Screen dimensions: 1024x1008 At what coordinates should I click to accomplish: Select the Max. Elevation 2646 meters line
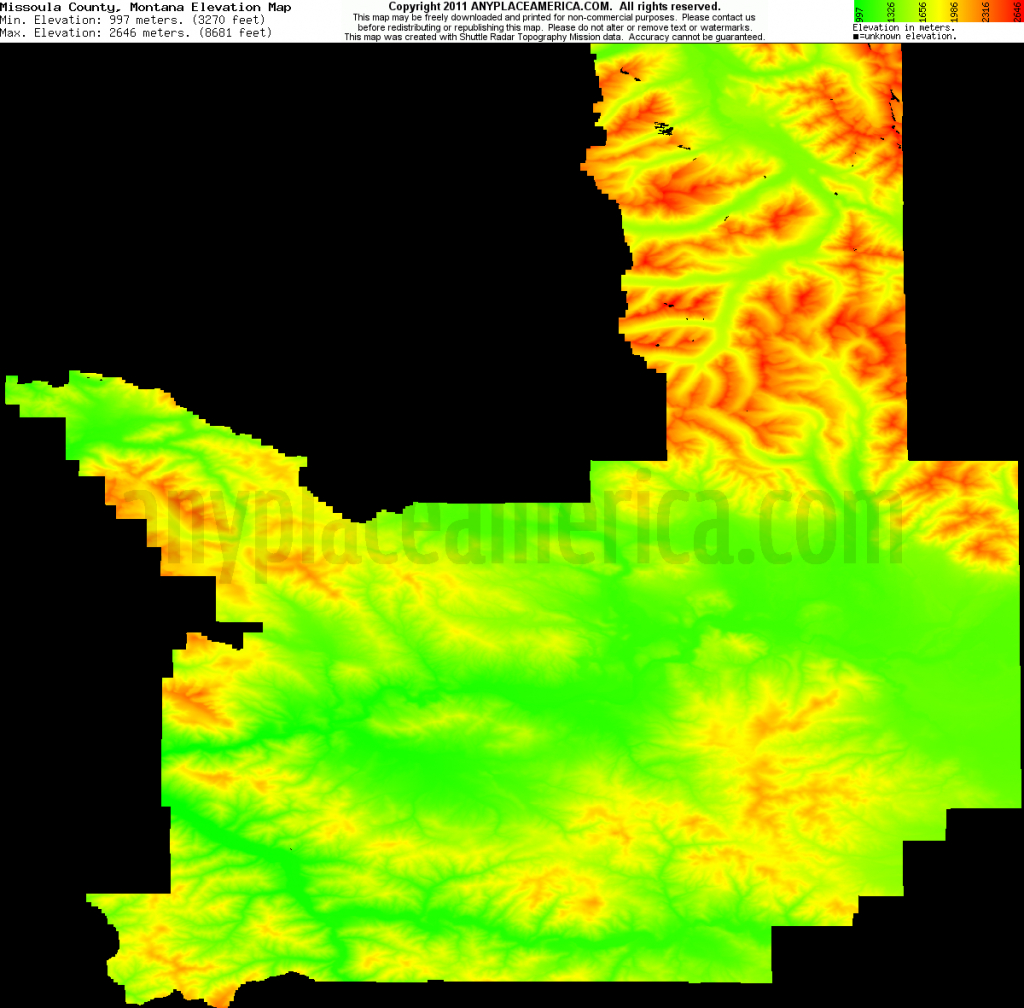tap(135, 33)
